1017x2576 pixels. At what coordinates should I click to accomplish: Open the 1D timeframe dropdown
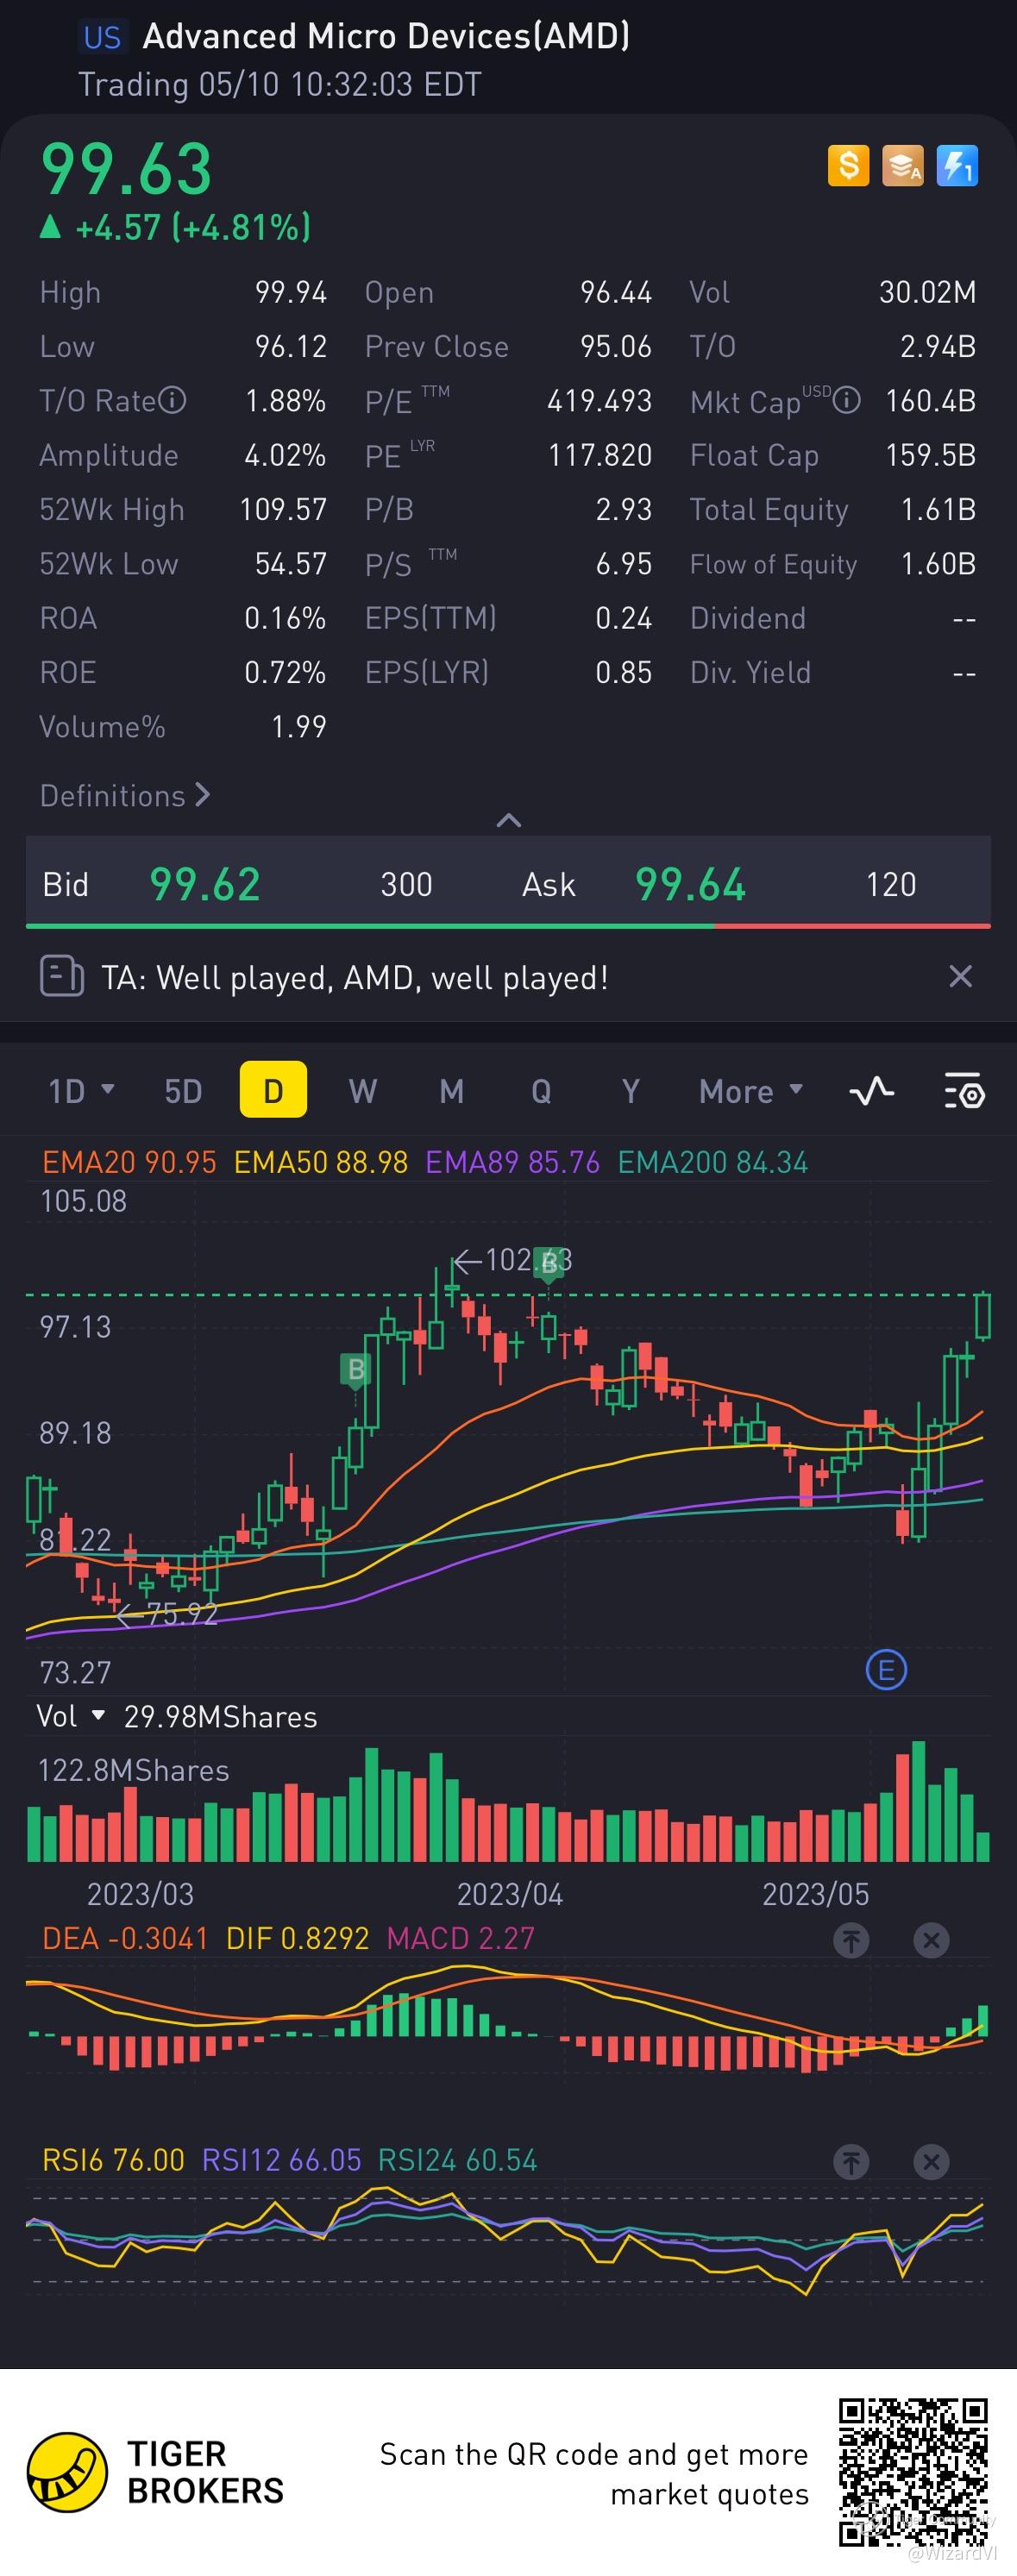(81, 1090)
